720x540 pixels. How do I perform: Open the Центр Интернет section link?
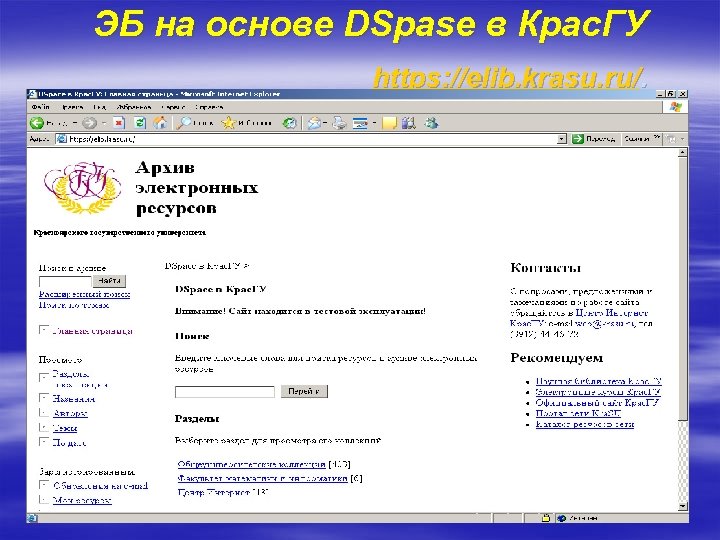coord(214,492)
